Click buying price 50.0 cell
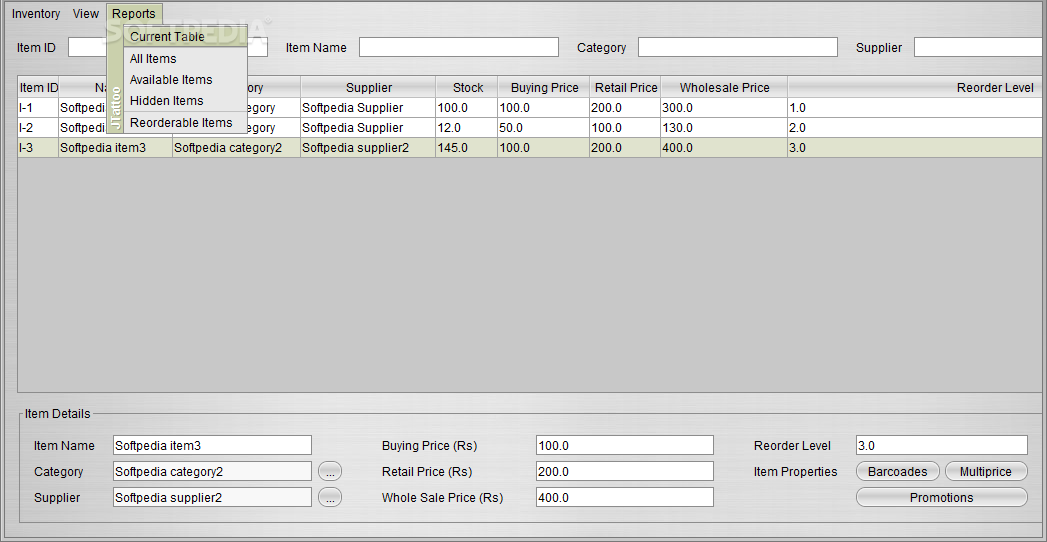The width and height of the screenshot is (1047, 542). 544,127
